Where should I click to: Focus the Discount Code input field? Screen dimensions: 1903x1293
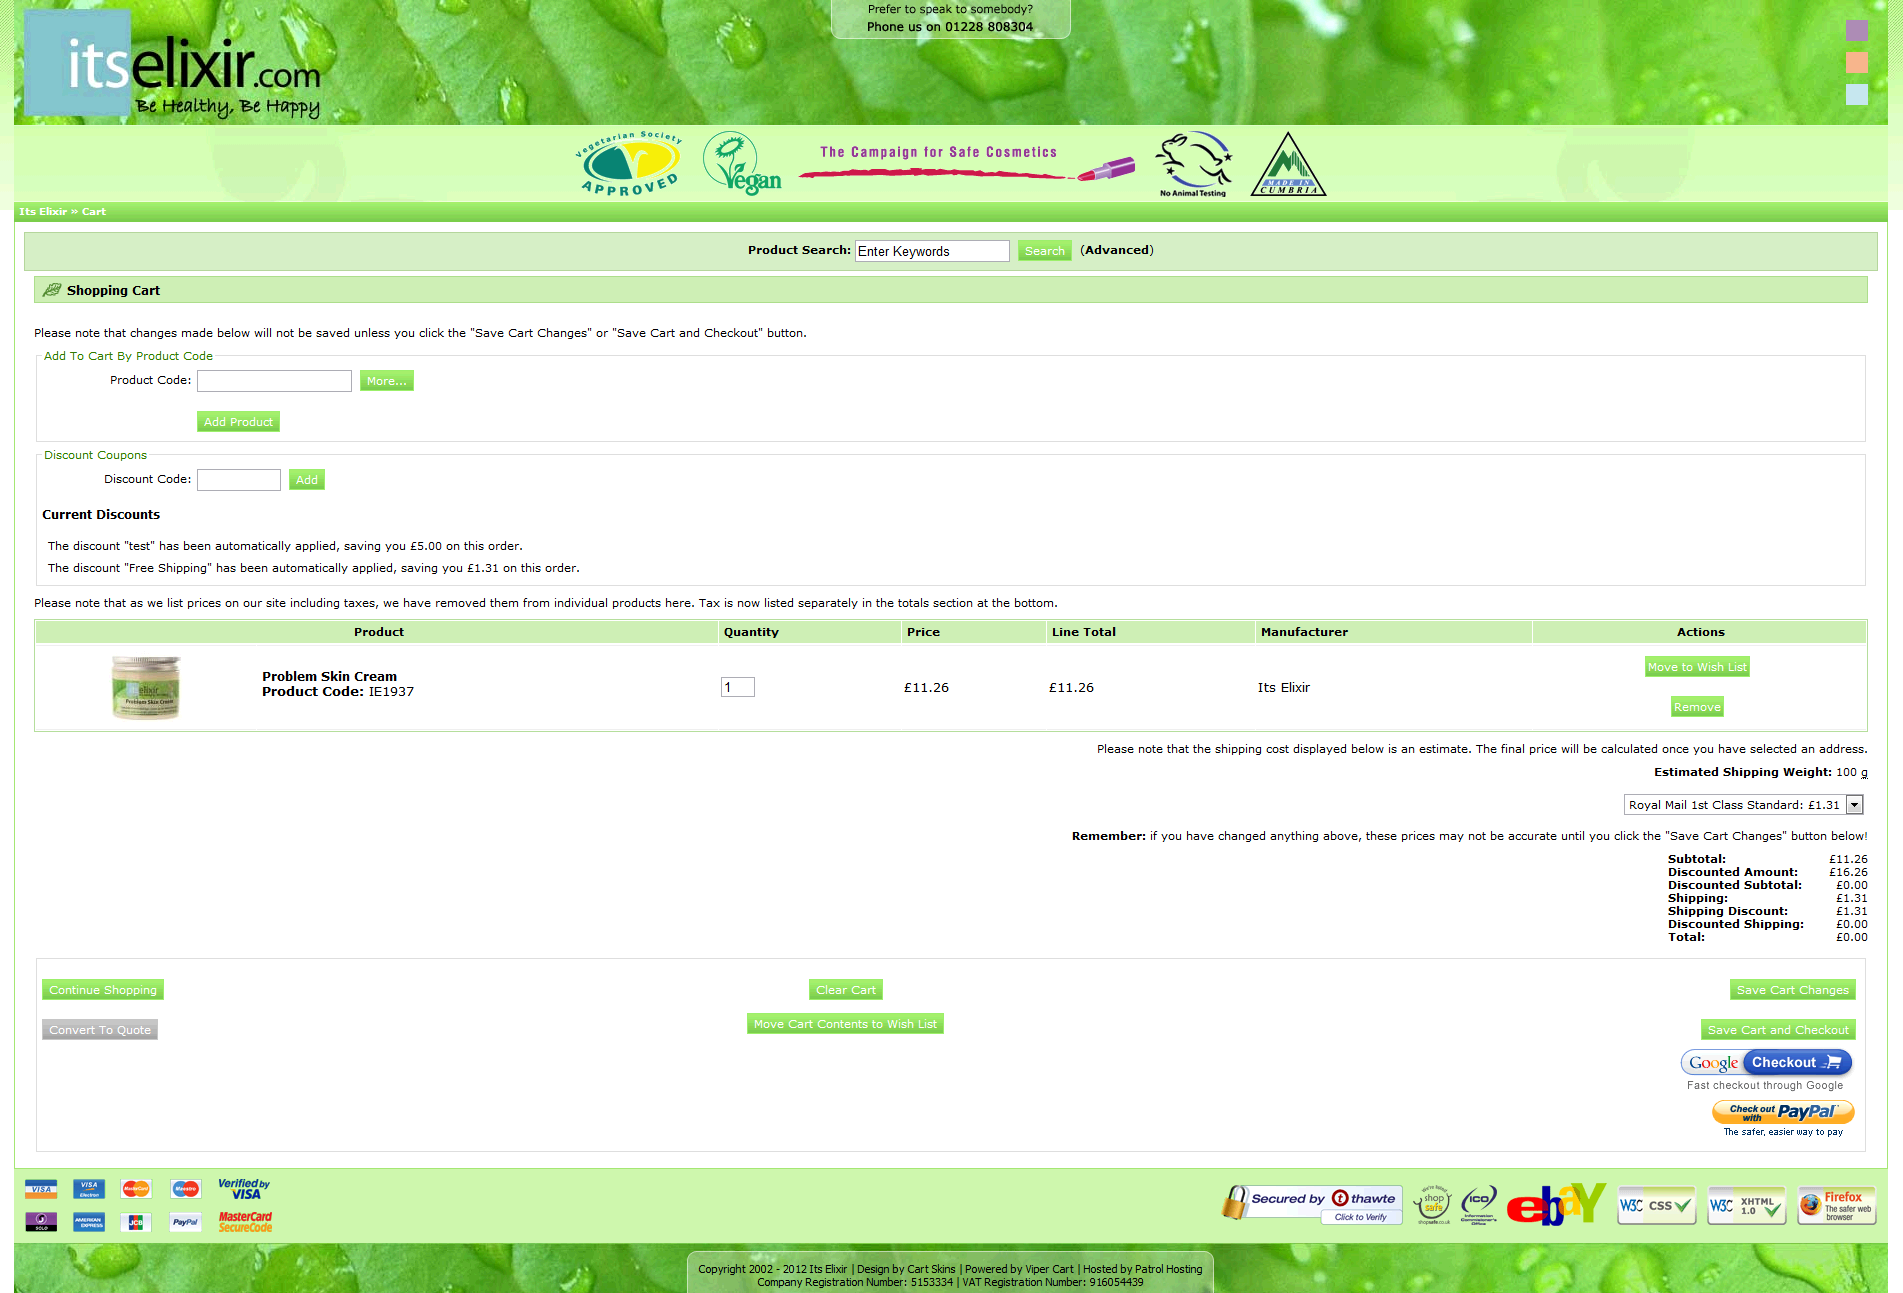point(239,480)
